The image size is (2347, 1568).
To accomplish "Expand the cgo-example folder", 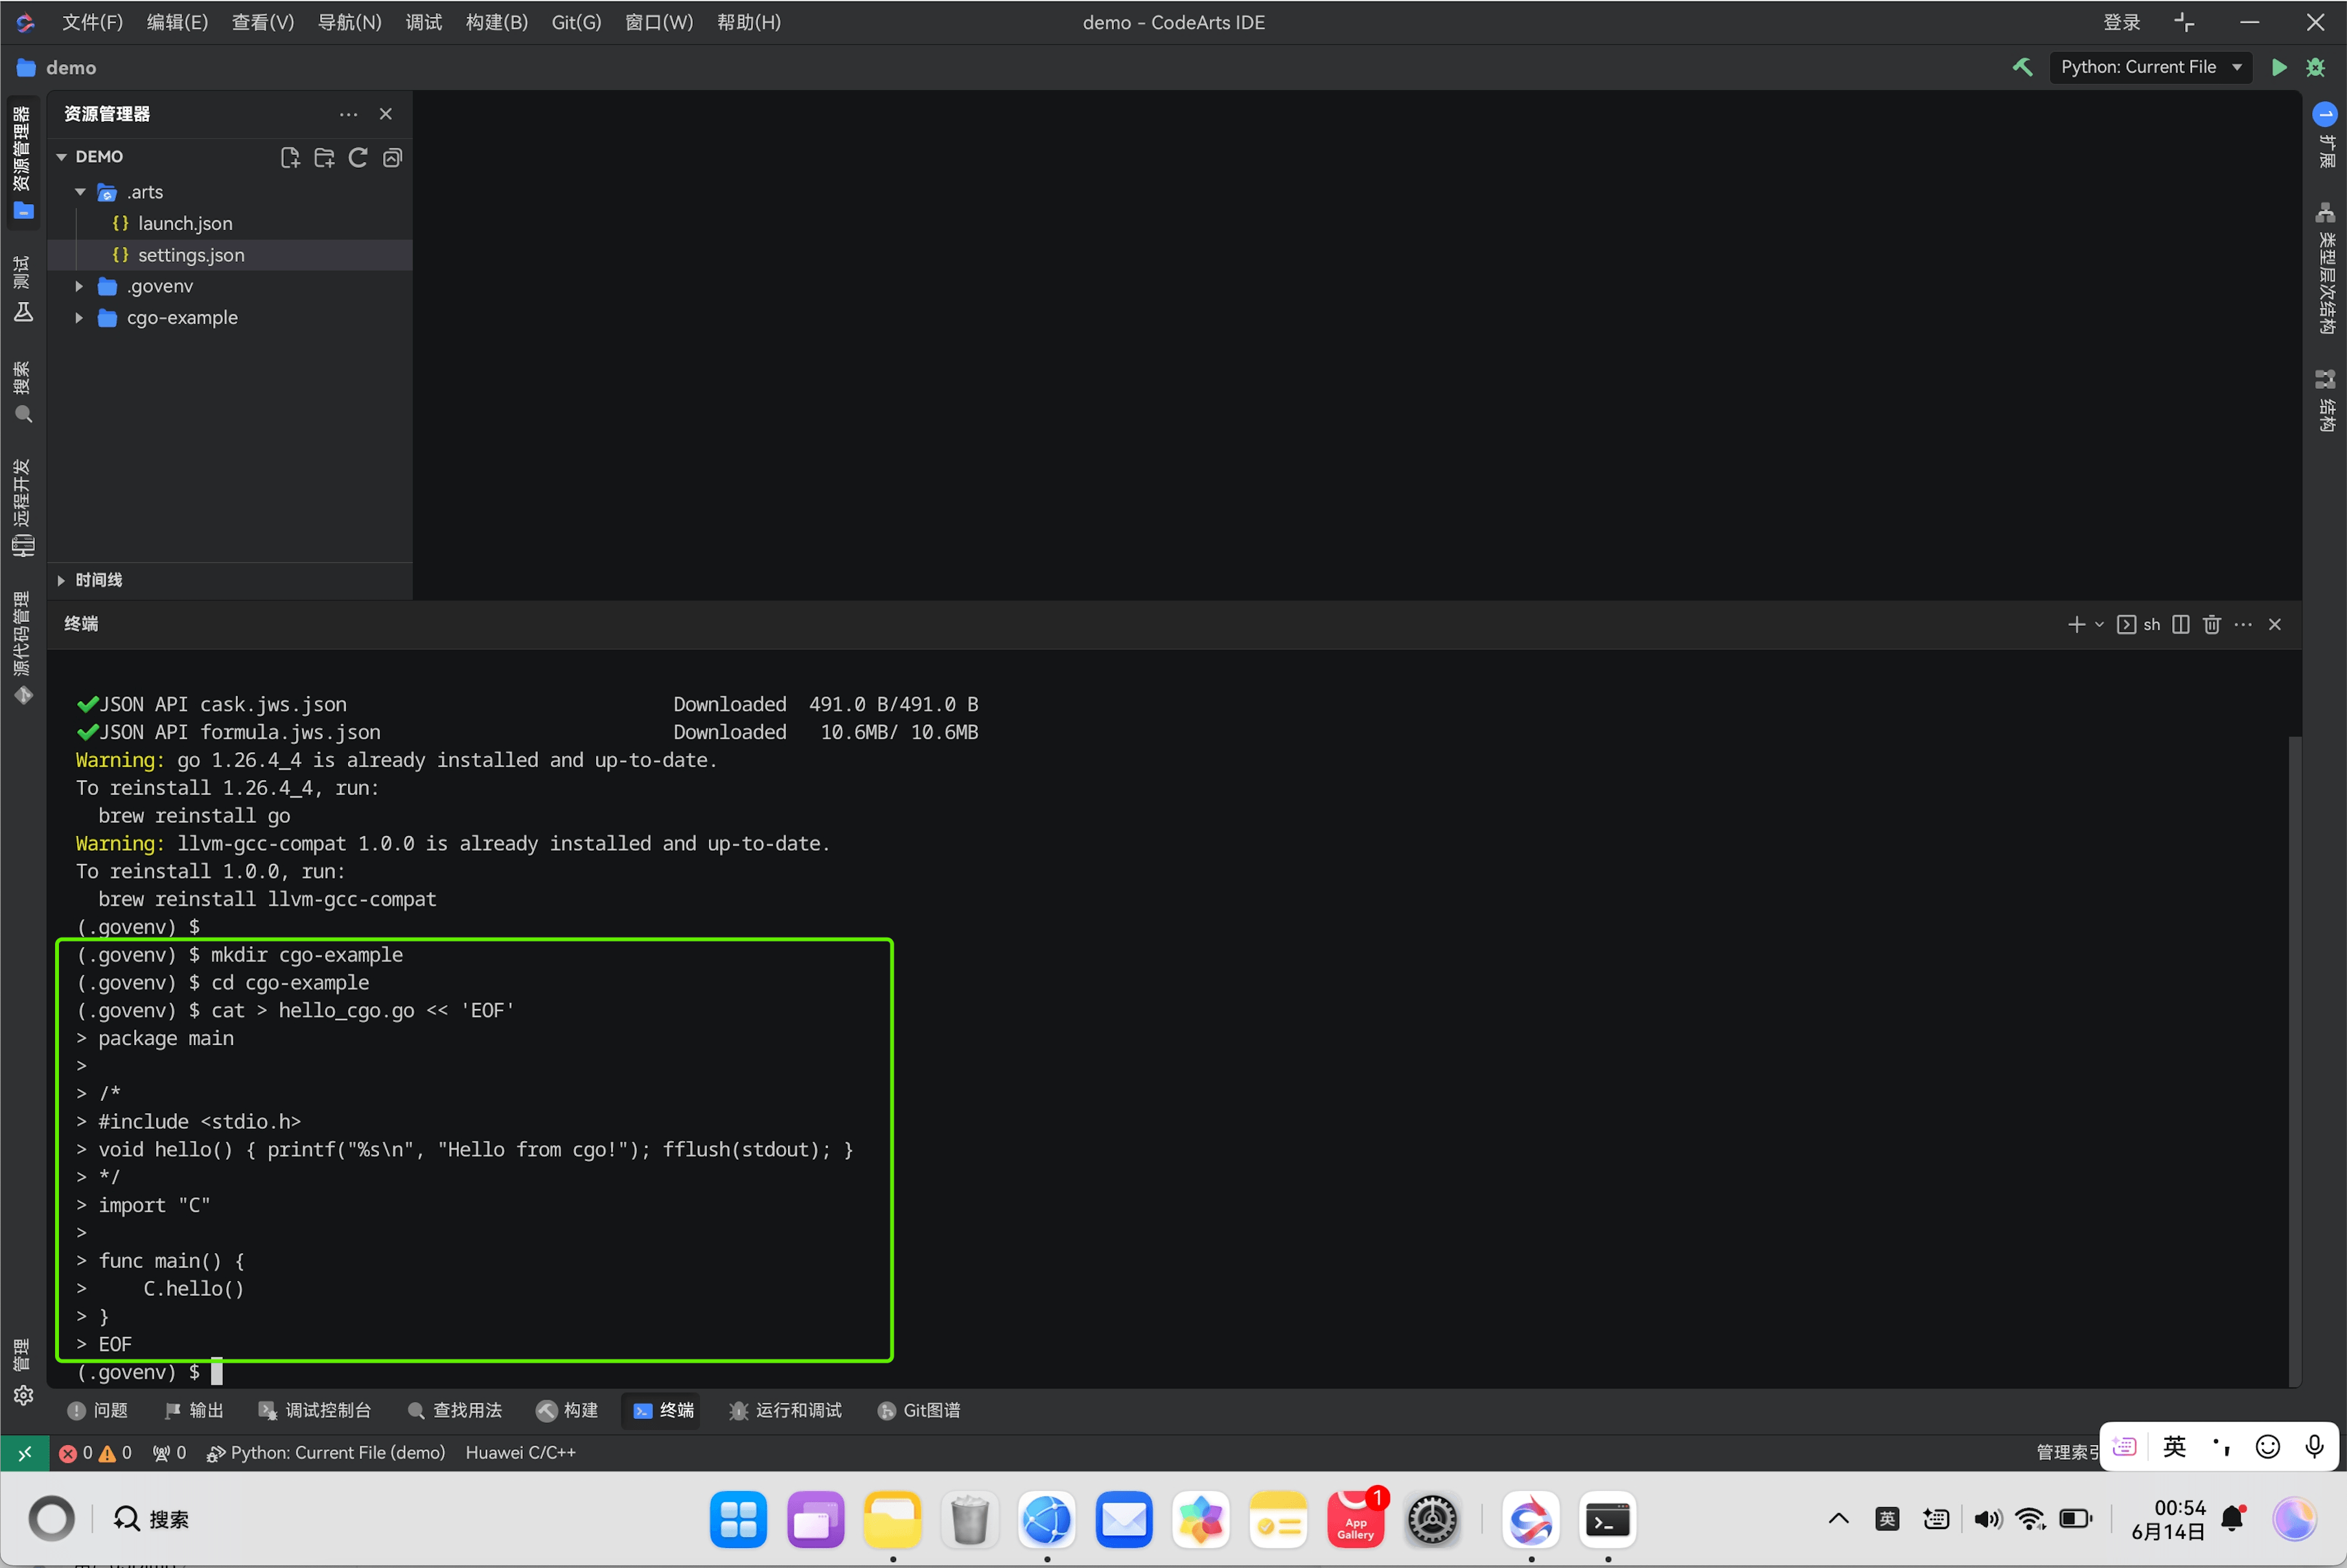I will pos(80,317).
